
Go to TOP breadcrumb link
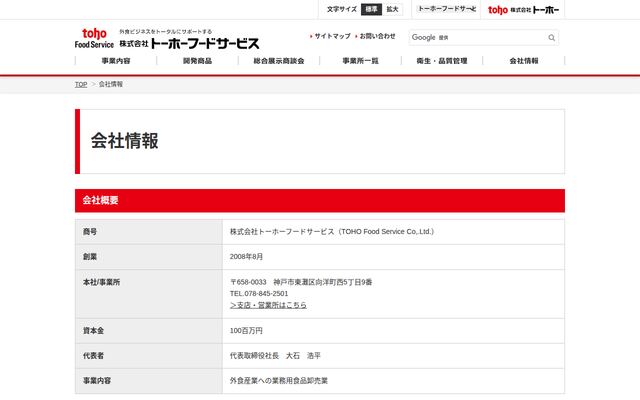tap(81, 84)
